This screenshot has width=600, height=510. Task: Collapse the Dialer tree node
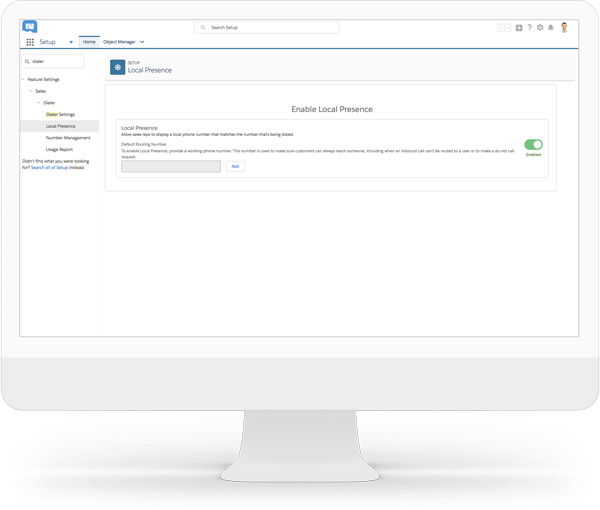(x=38, y=103)
